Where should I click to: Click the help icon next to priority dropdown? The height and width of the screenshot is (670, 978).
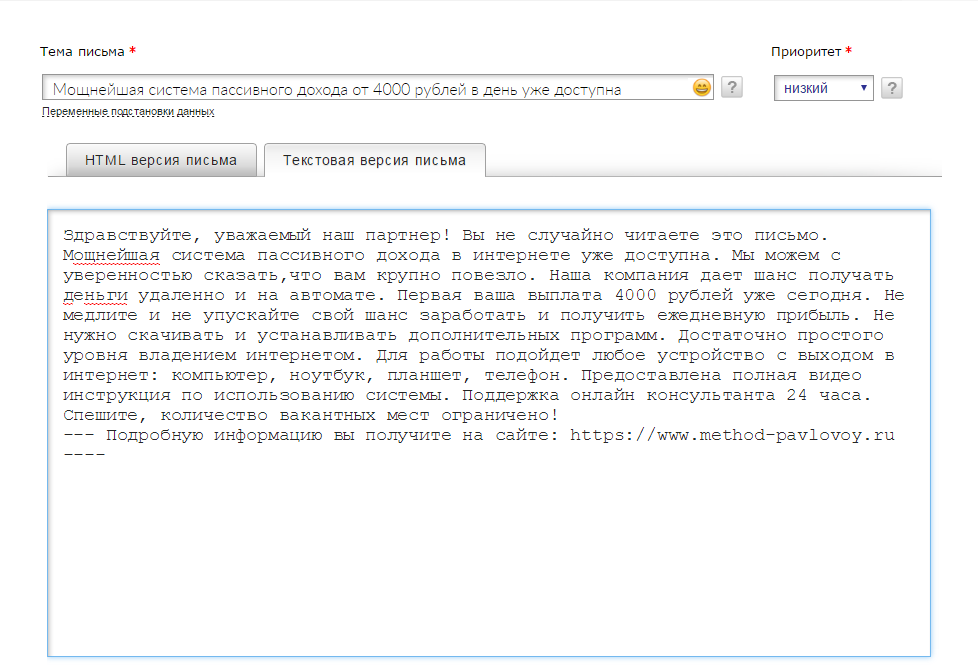pyautogui.click(x=891, y=88)
